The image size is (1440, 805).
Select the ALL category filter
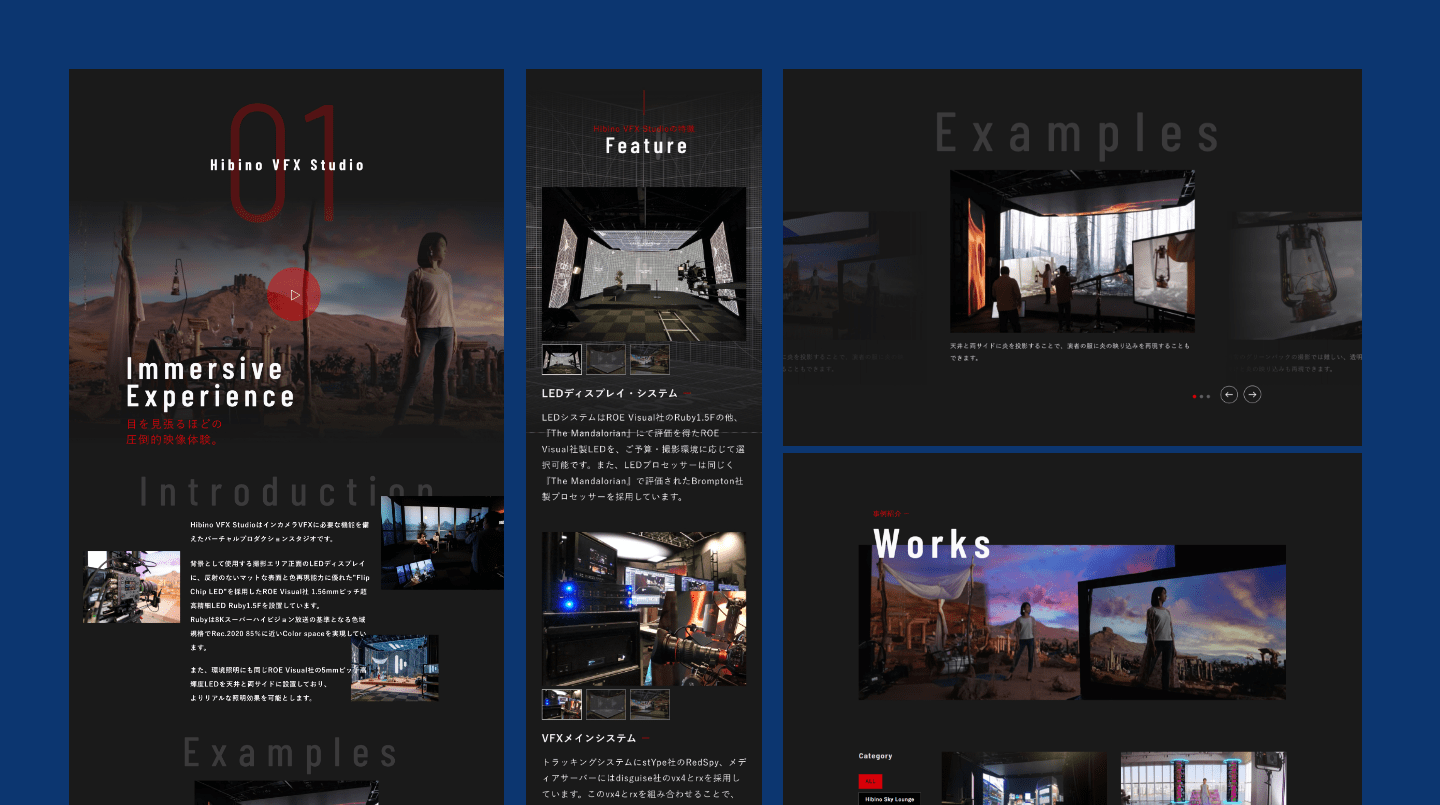(x=870, y=781)
